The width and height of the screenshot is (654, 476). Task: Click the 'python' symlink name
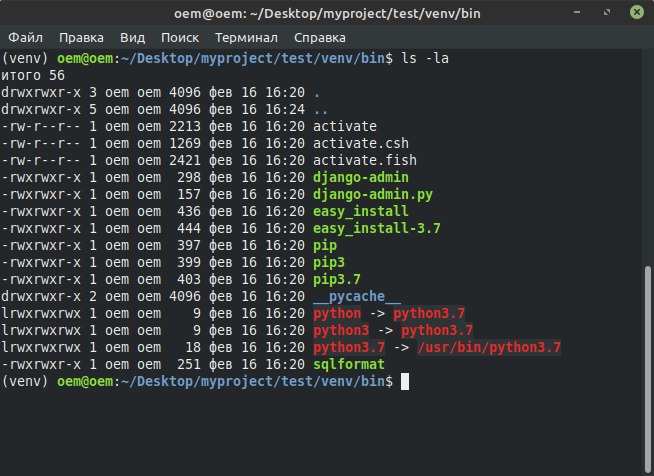(337, 314)
